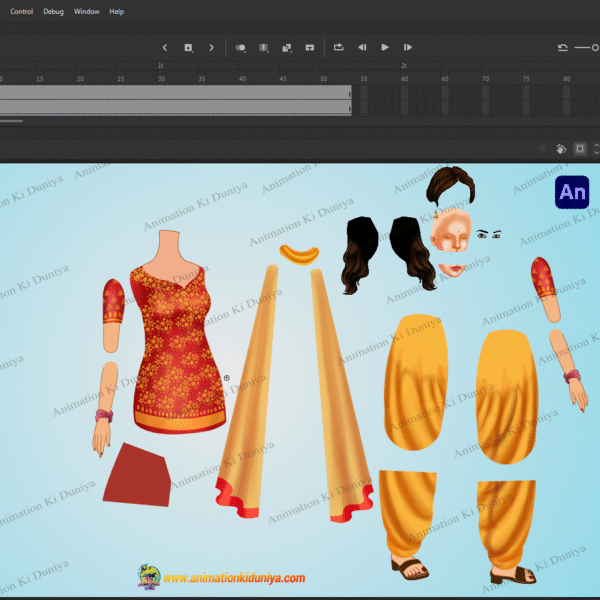
Task: Toggle Onion Skin in timeline
Action: pyautogui.click(x=241, y=47)
